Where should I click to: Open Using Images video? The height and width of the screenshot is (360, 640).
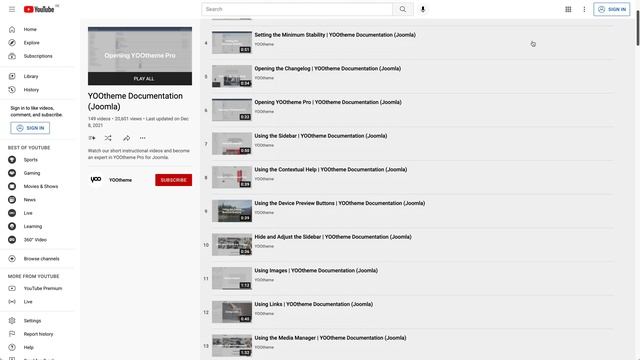tap(316, 270)
